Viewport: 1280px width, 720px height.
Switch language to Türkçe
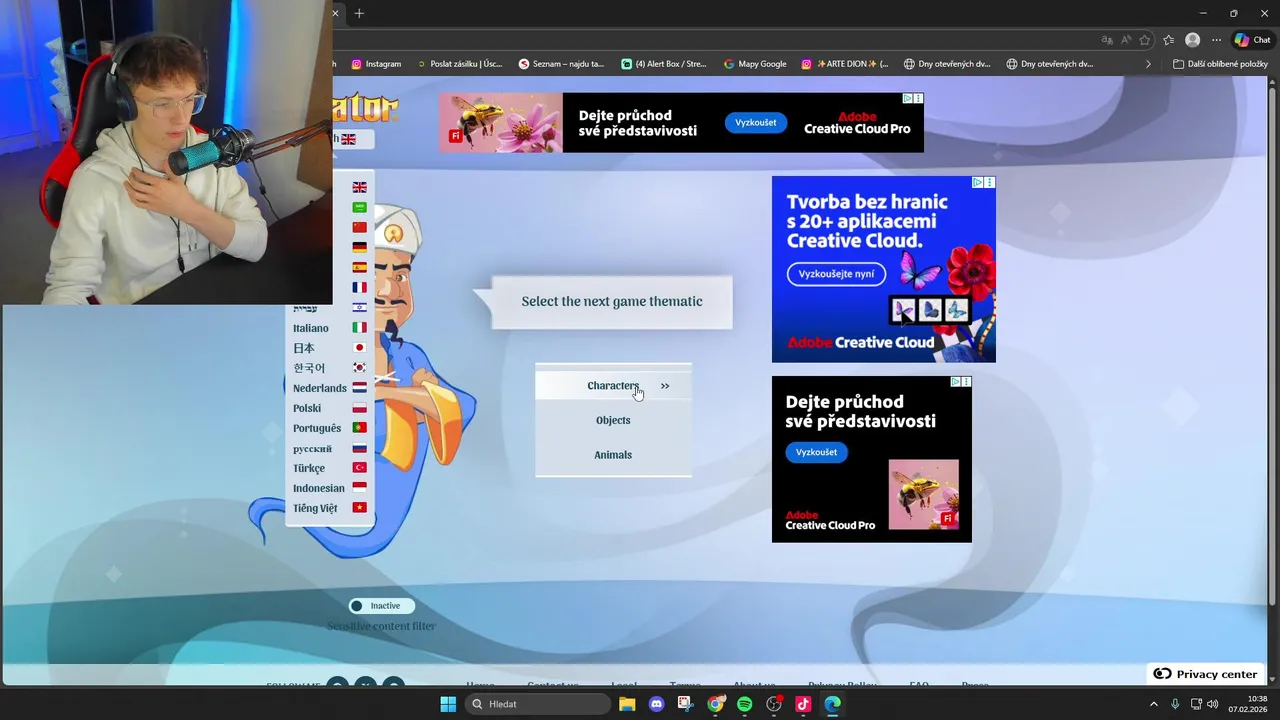pyautogui.click(x=330, y=468)
